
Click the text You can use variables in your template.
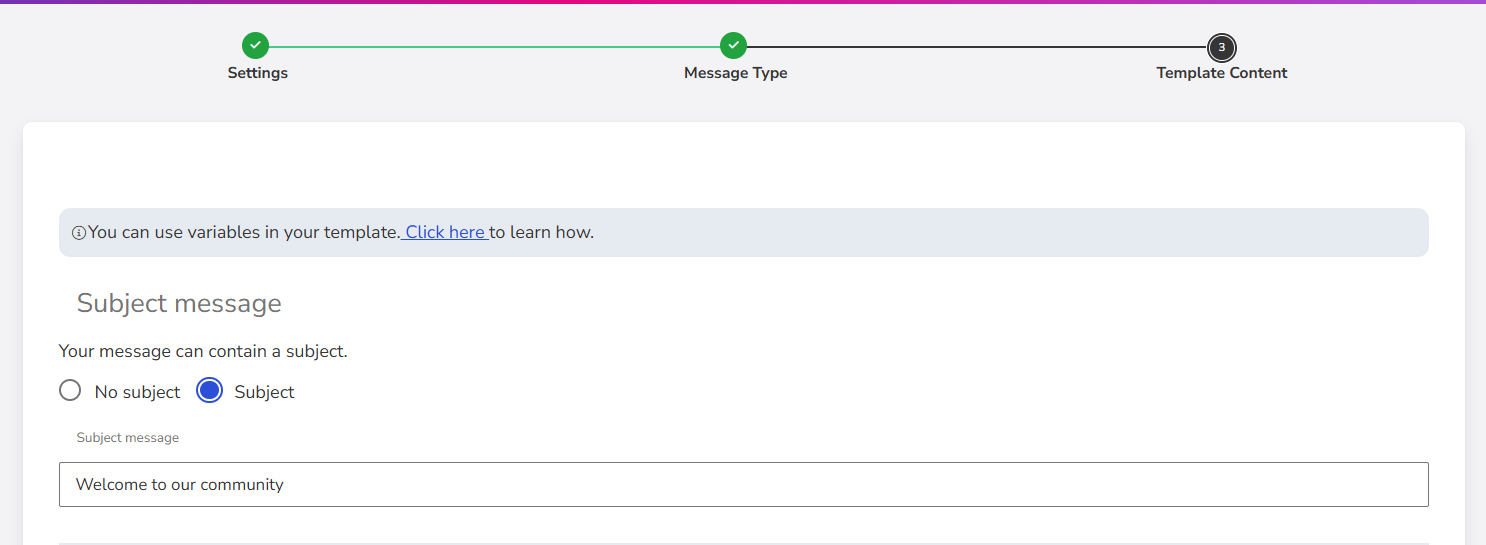(x=244, y=232)
